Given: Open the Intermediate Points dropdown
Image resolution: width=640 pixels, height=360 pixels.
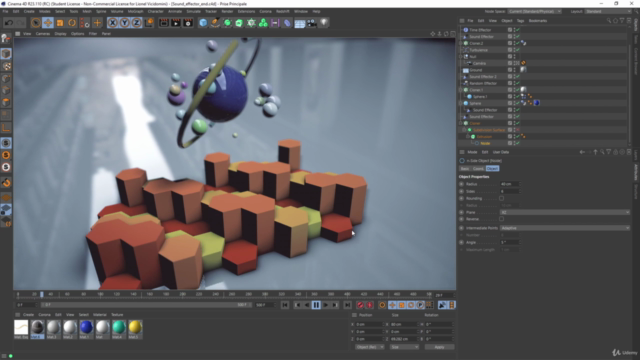Looking at the screenshot, I should click(564, 228).
